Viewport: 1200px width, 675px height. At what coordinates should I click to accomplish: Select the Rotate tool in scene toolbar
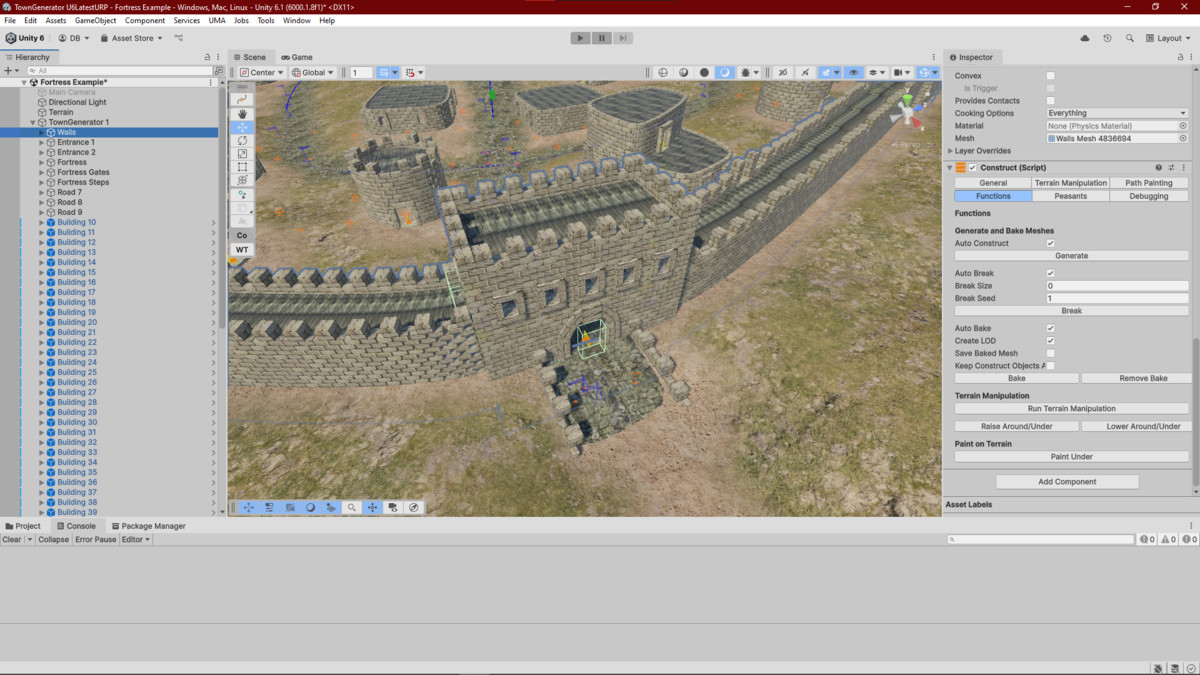click(242, 141)
